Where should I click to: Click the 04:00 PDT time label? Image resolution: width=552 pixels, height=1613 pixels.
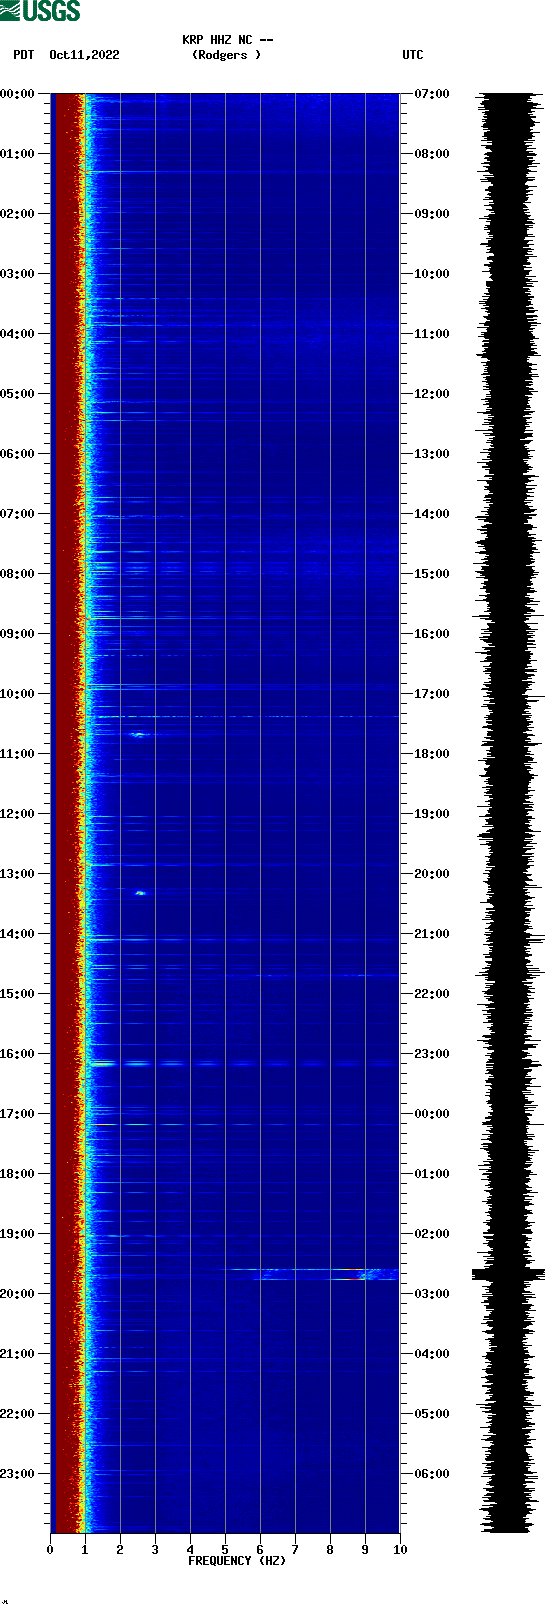(x=18, y=334)
